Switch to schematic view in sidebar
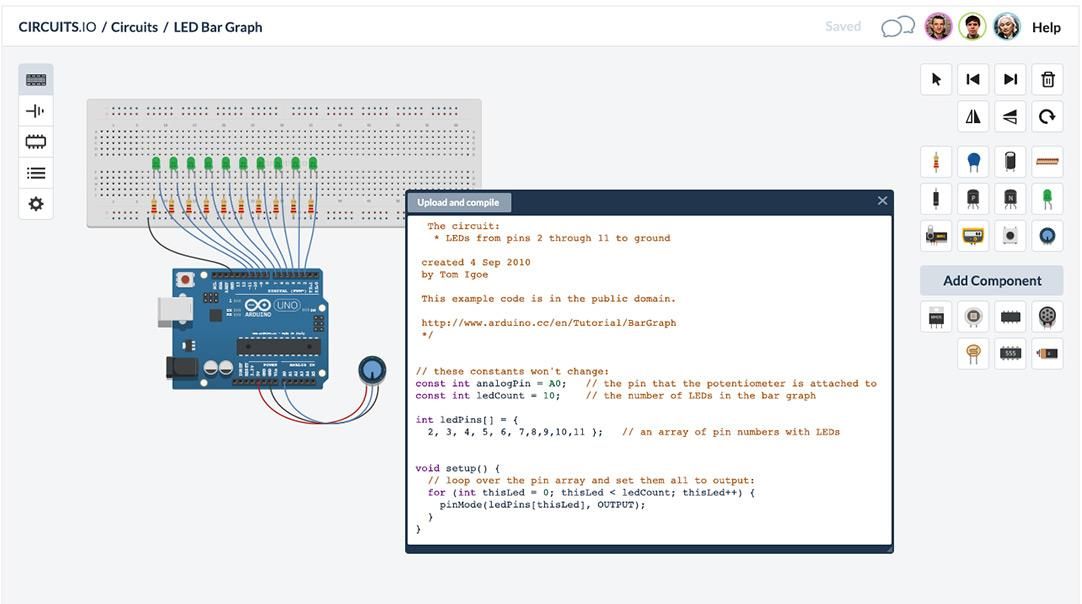Image resolution: width=1082 pixels, height=604 pixels. 35,110
